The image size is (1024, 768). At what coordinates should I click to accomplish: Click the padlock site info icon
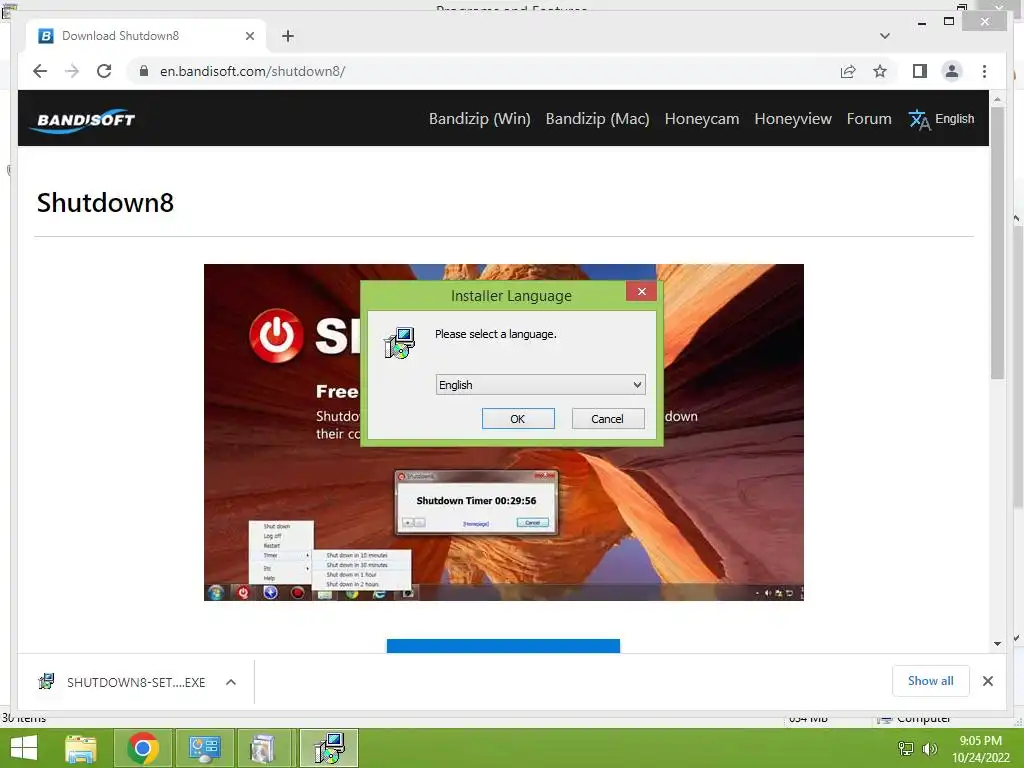click(144, 71)
